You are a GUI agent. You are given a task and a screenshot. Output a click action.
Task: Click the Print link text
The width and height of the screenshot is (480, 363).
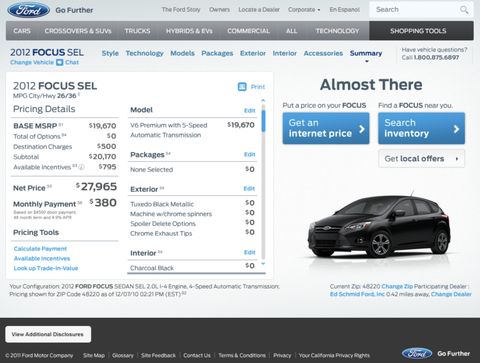[x=258, y=87]
